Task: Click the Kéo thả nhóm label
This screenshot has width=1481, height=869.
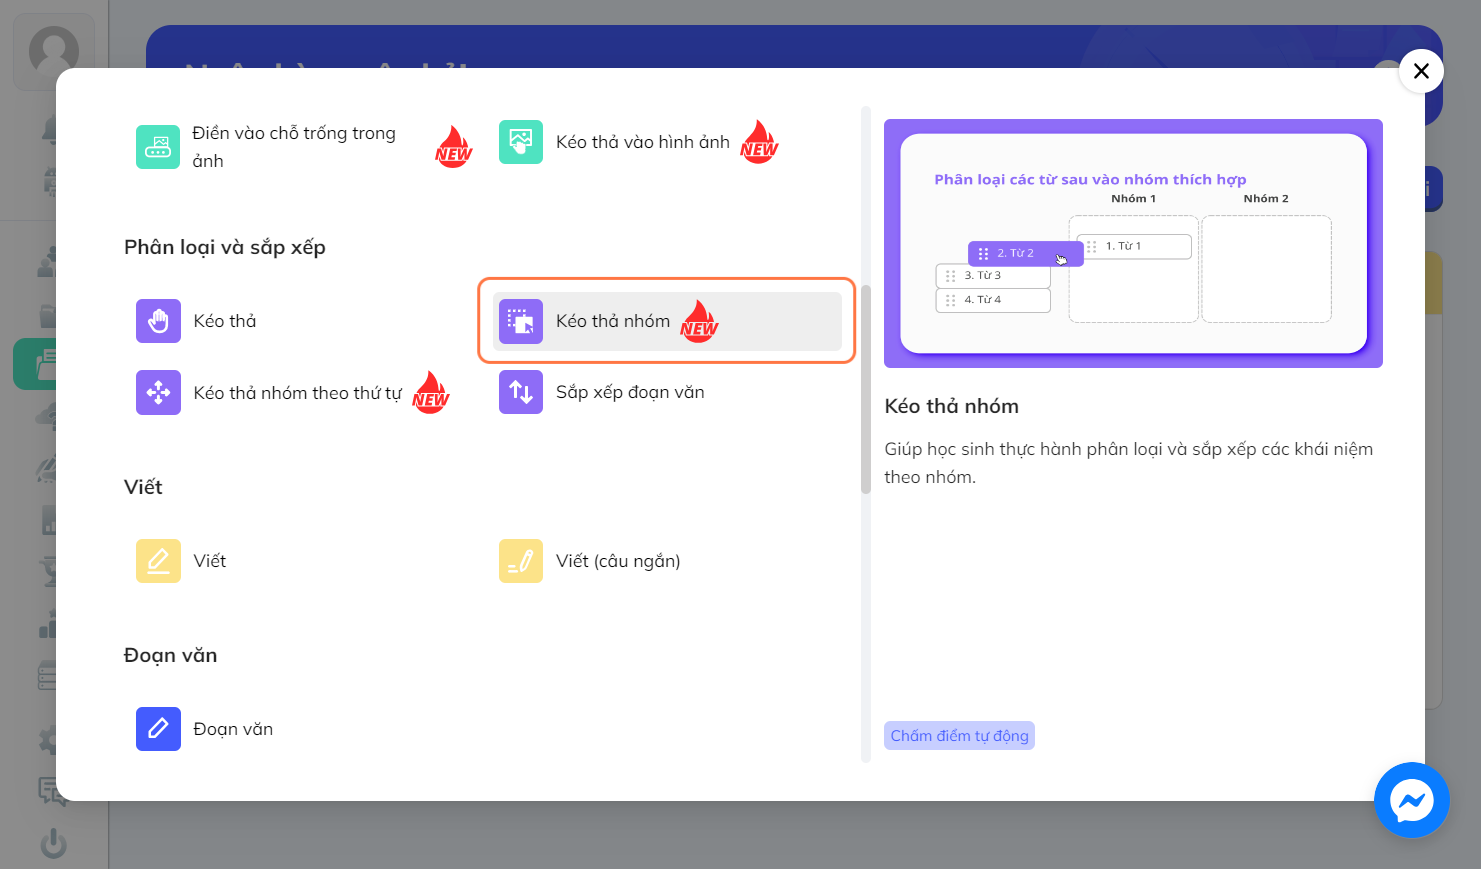Action: 613,321
